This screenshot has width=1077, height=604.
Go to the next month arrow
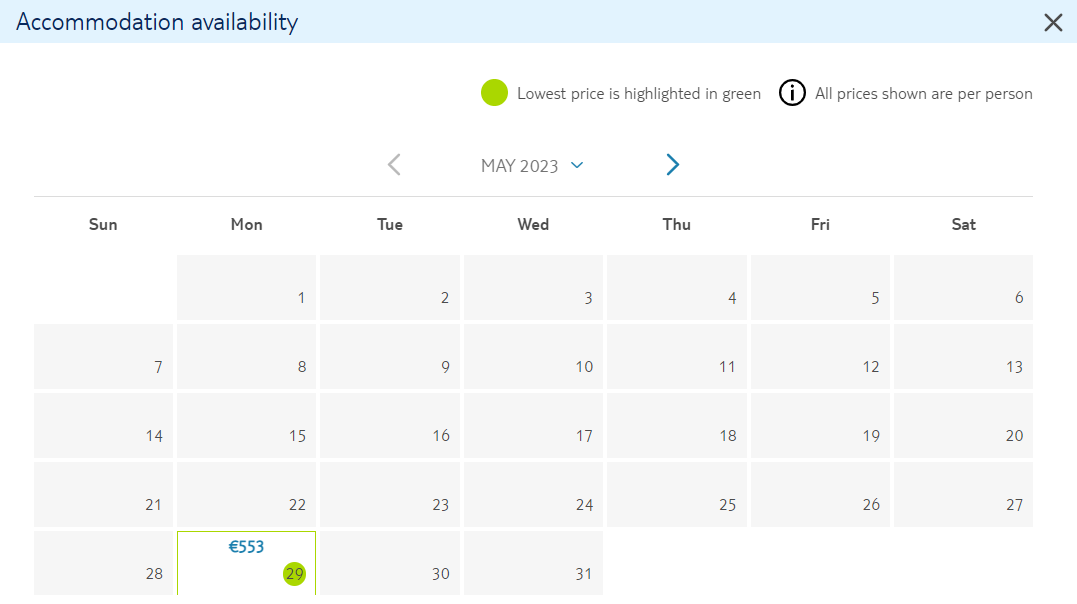pyautogui.click(x=672, y=165)
